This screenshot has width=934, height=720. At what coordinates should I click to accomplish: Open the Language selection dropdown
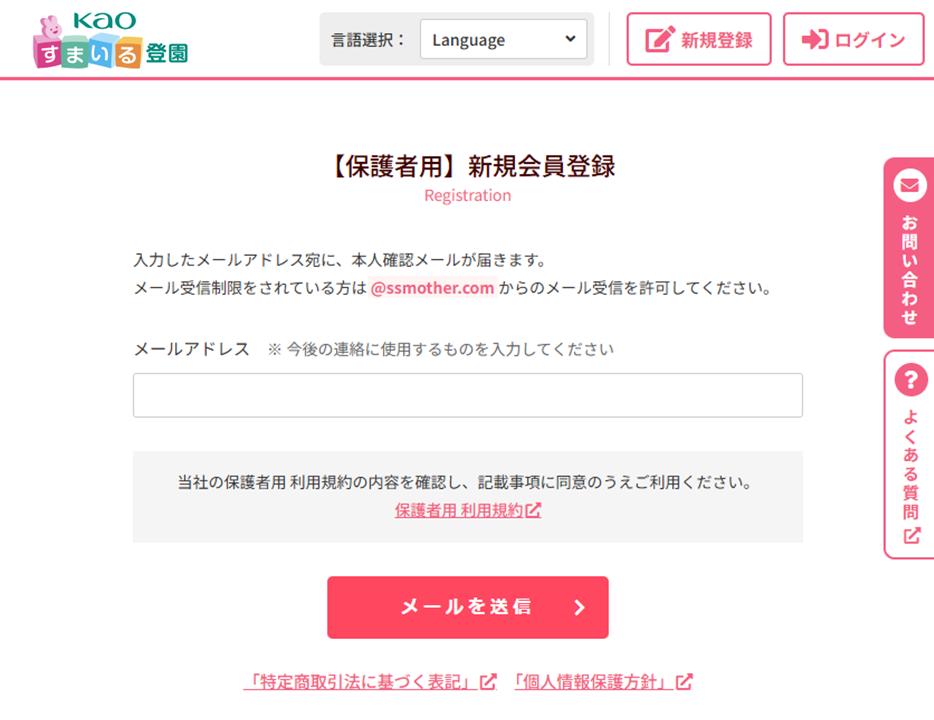[504, 39]
